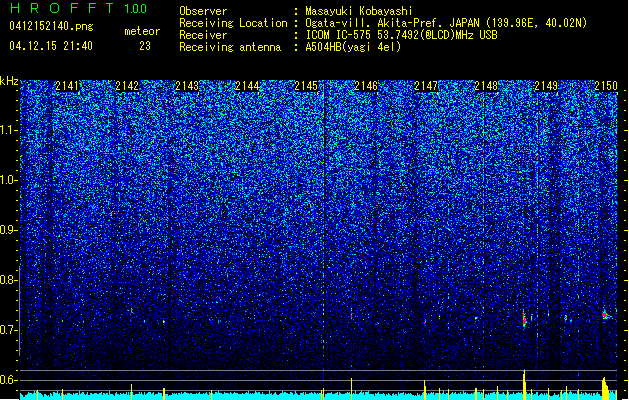This screenshot has width=629, height=400.
Task: Click the 1.1 frequency axis label
Action: point(9,130)
